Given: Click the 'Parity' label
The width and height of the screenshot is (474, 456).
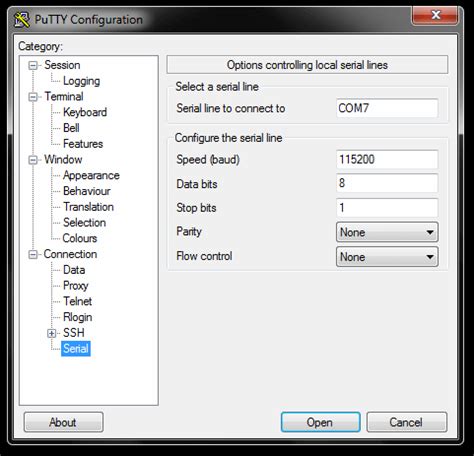Looking at the screenshot, I should pyautogui.click(x=189, y=232).
